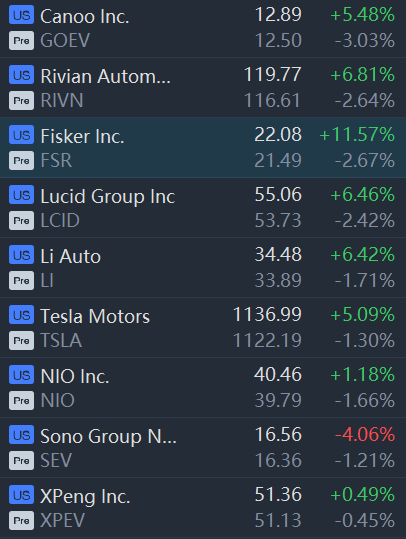The image size is (406, 539).
Task: Click NIO pre-market price 39.79
Action: (x=278, y=400)
